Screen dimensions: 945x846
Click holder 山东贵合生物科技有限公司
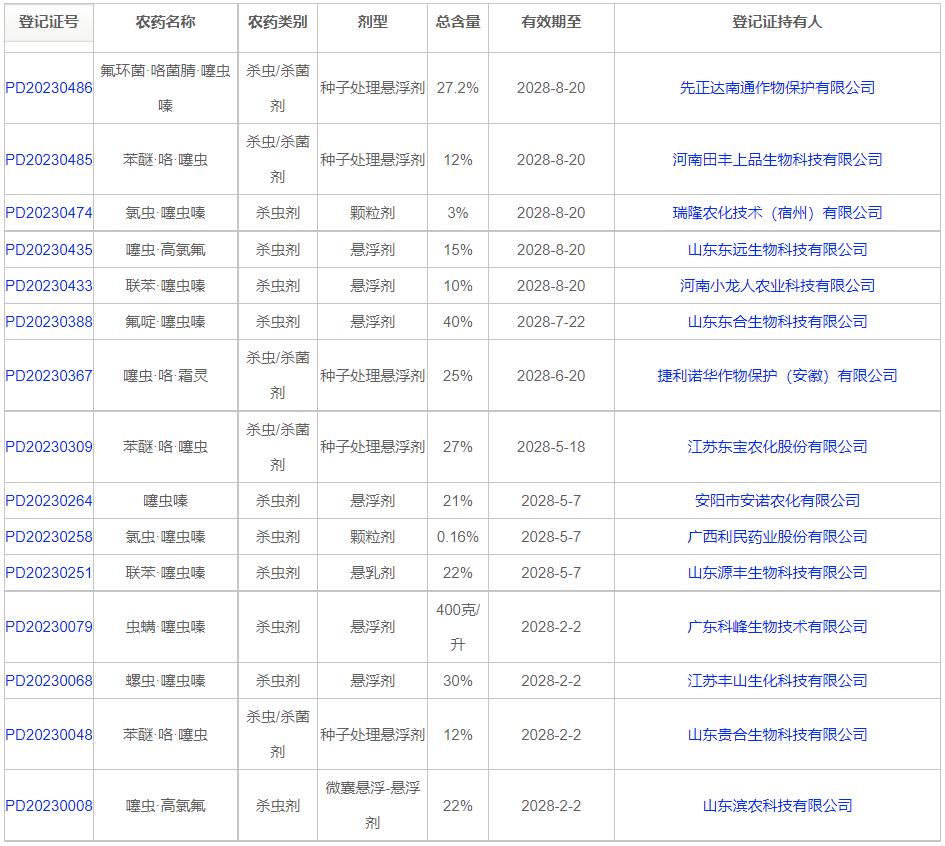point(777,735)
